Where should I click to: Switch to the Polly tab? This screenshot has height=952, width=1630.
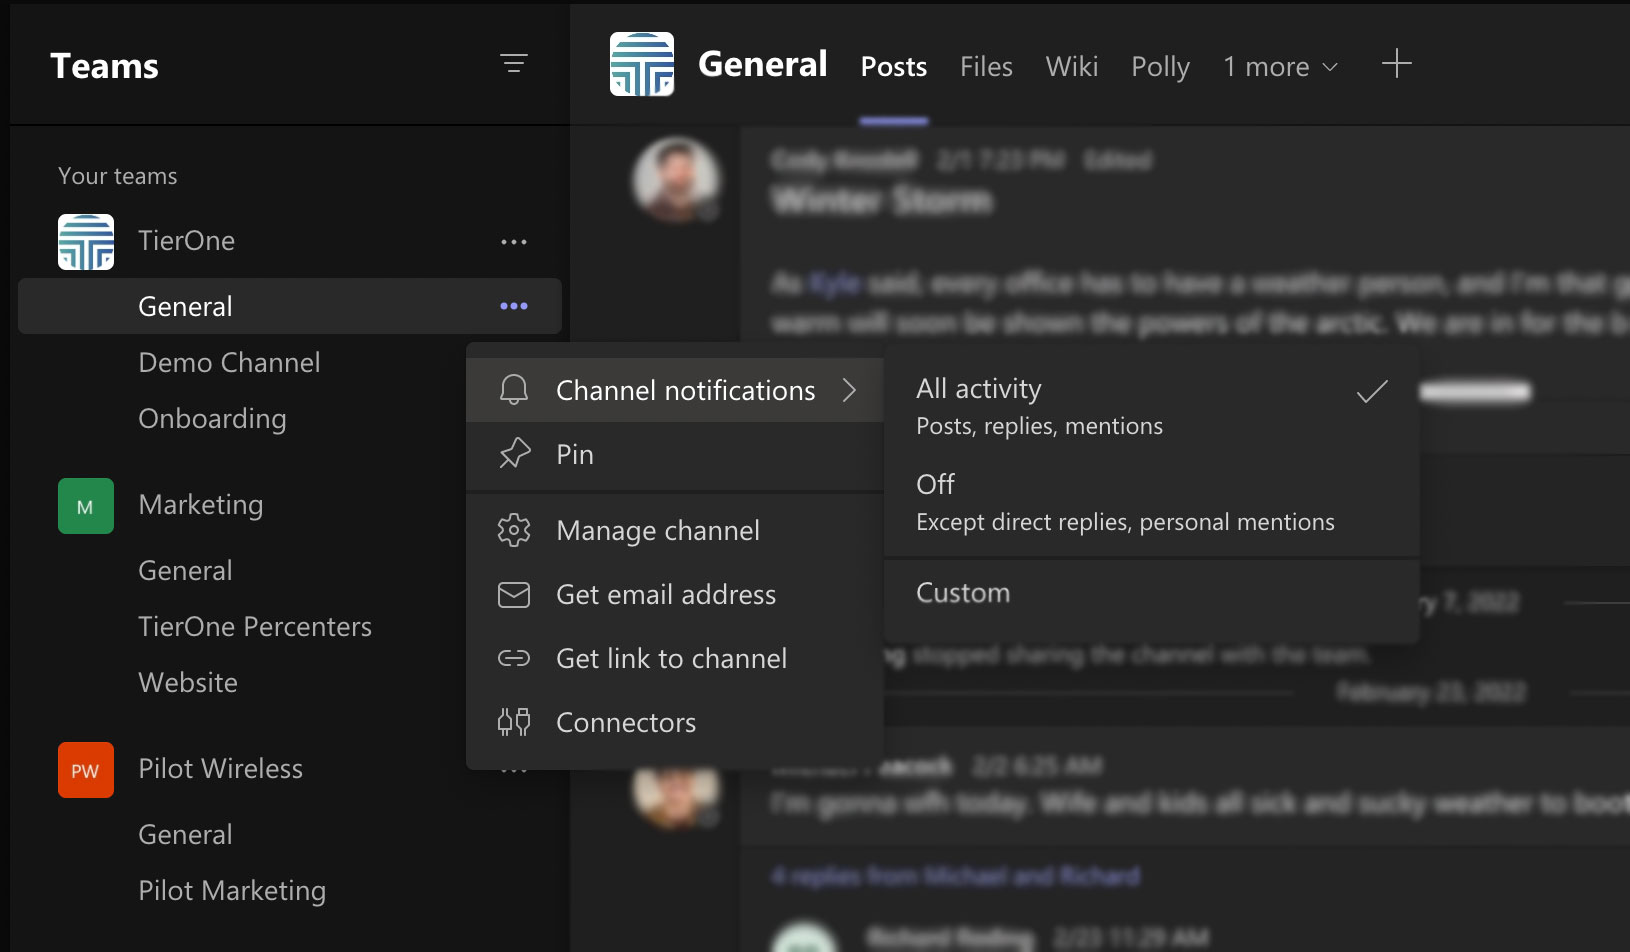tap(1160, 67)
